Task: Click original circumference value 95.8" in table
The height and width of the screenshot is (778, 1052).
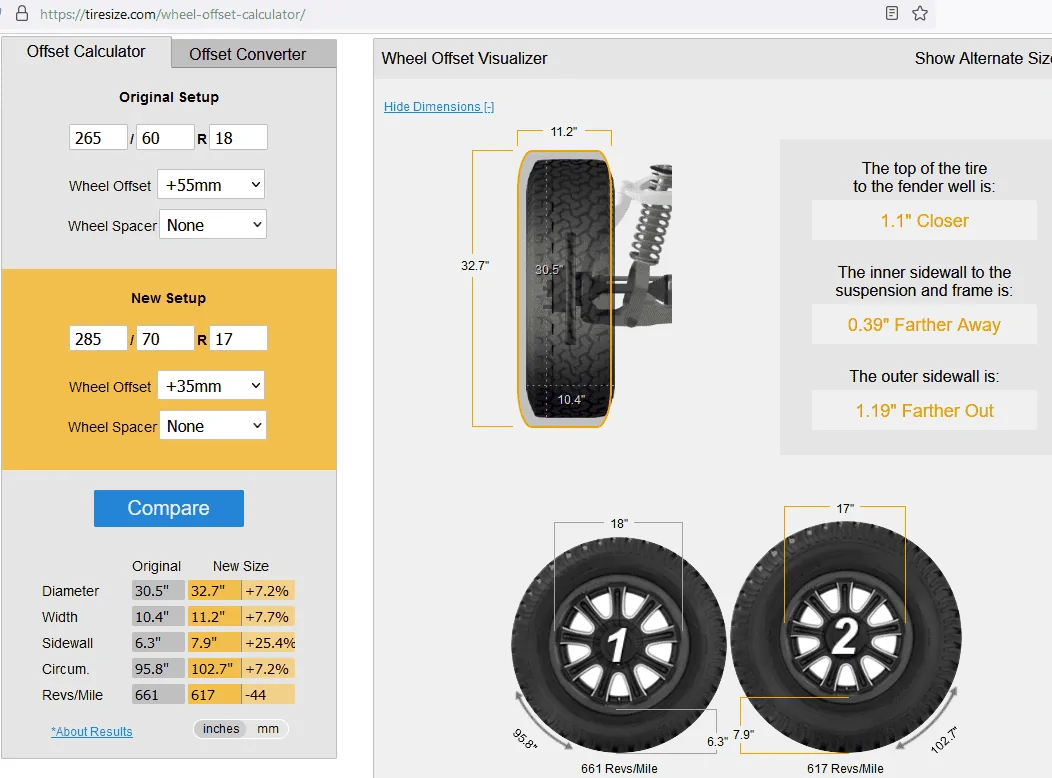Action: coord(158,669)
